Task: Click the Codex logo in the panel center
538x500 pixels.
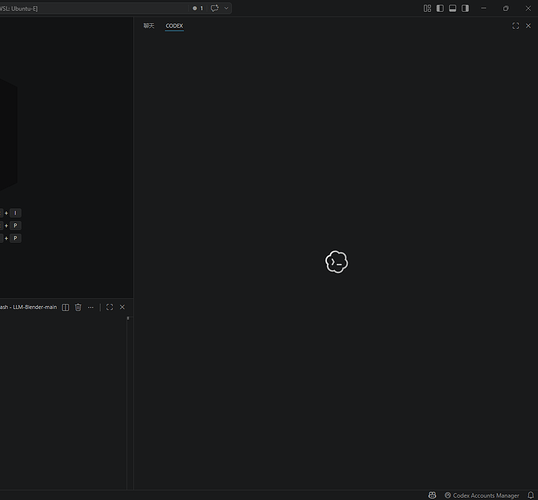Action: point(337,262)
